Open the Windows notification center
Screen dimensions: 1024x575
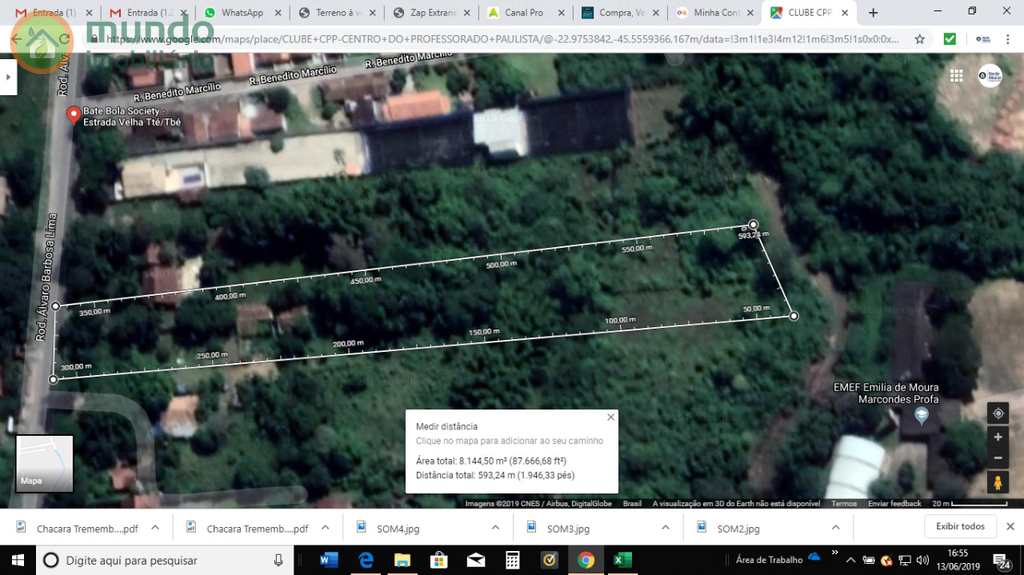1002,560
